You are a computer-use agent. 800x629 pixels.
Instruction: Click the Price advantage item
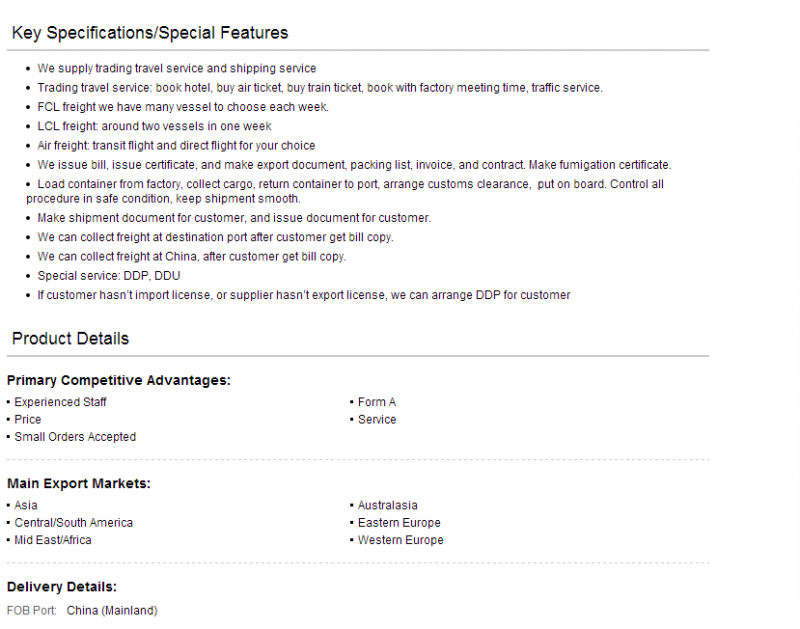(x=28, y=419)
